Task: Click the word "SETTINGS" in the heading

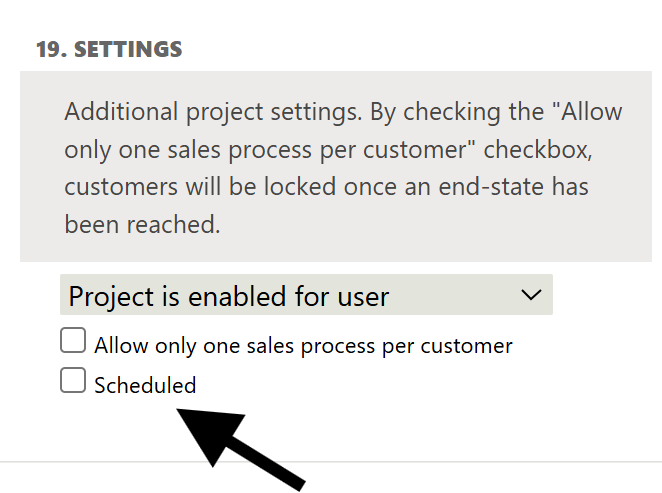Action: (126, 49)
